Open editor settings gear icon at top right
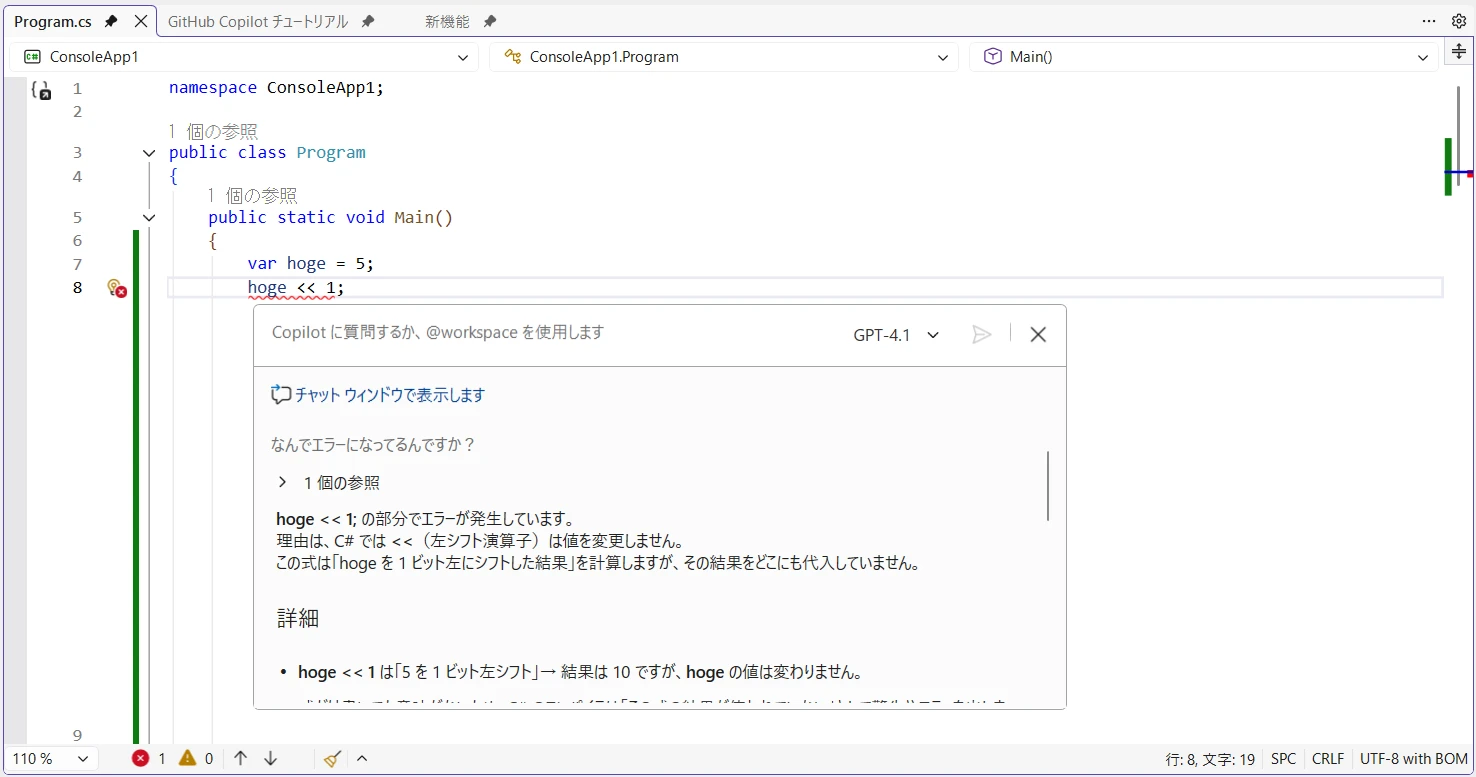Screen dimensions: 1476x777 [x=1458, y=21]
